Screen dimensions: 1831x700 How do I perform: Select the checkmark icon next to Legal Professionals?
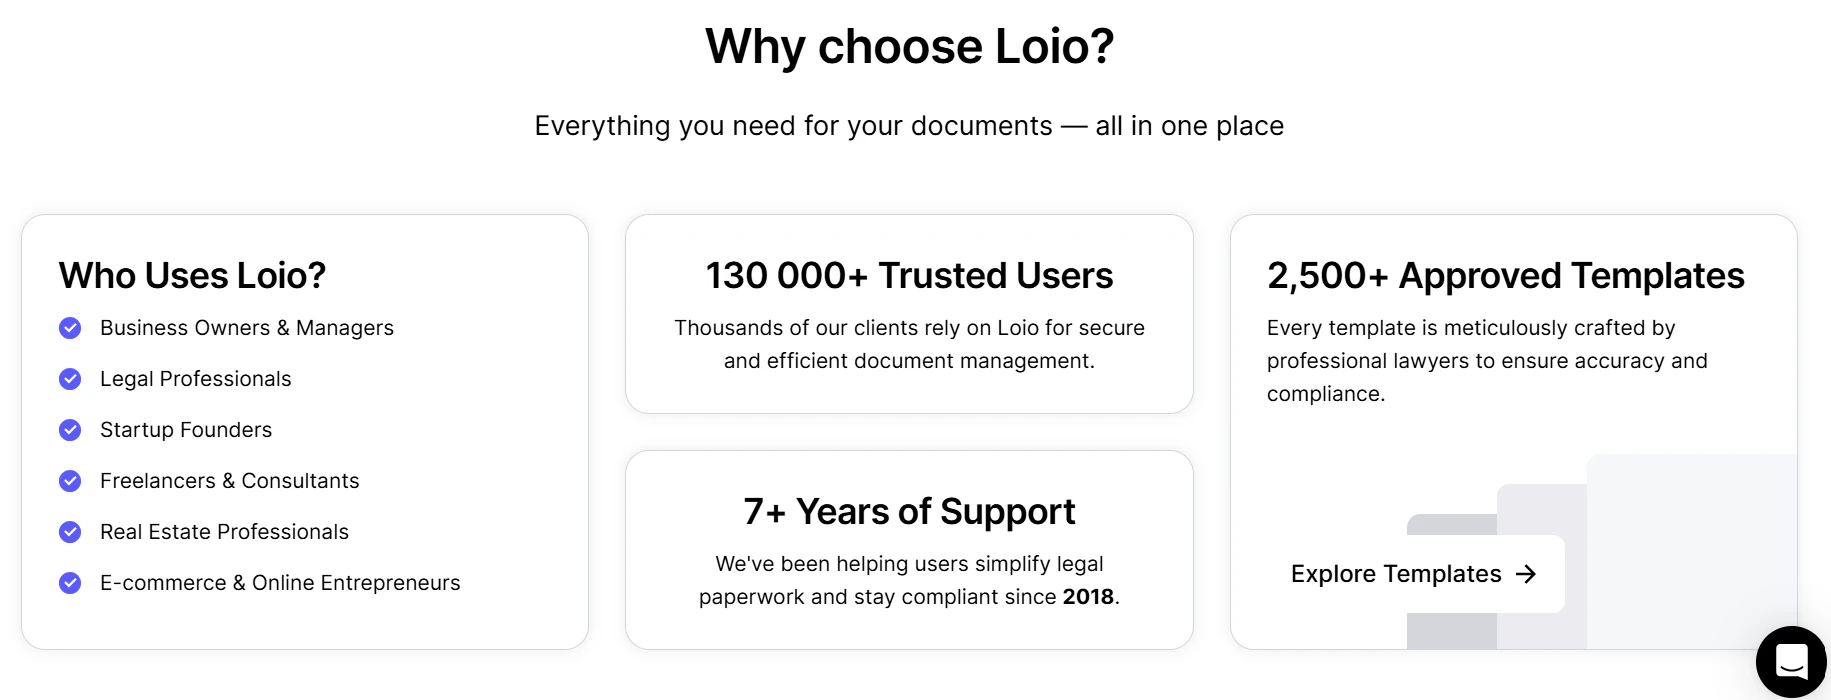(x=70, y=379)
